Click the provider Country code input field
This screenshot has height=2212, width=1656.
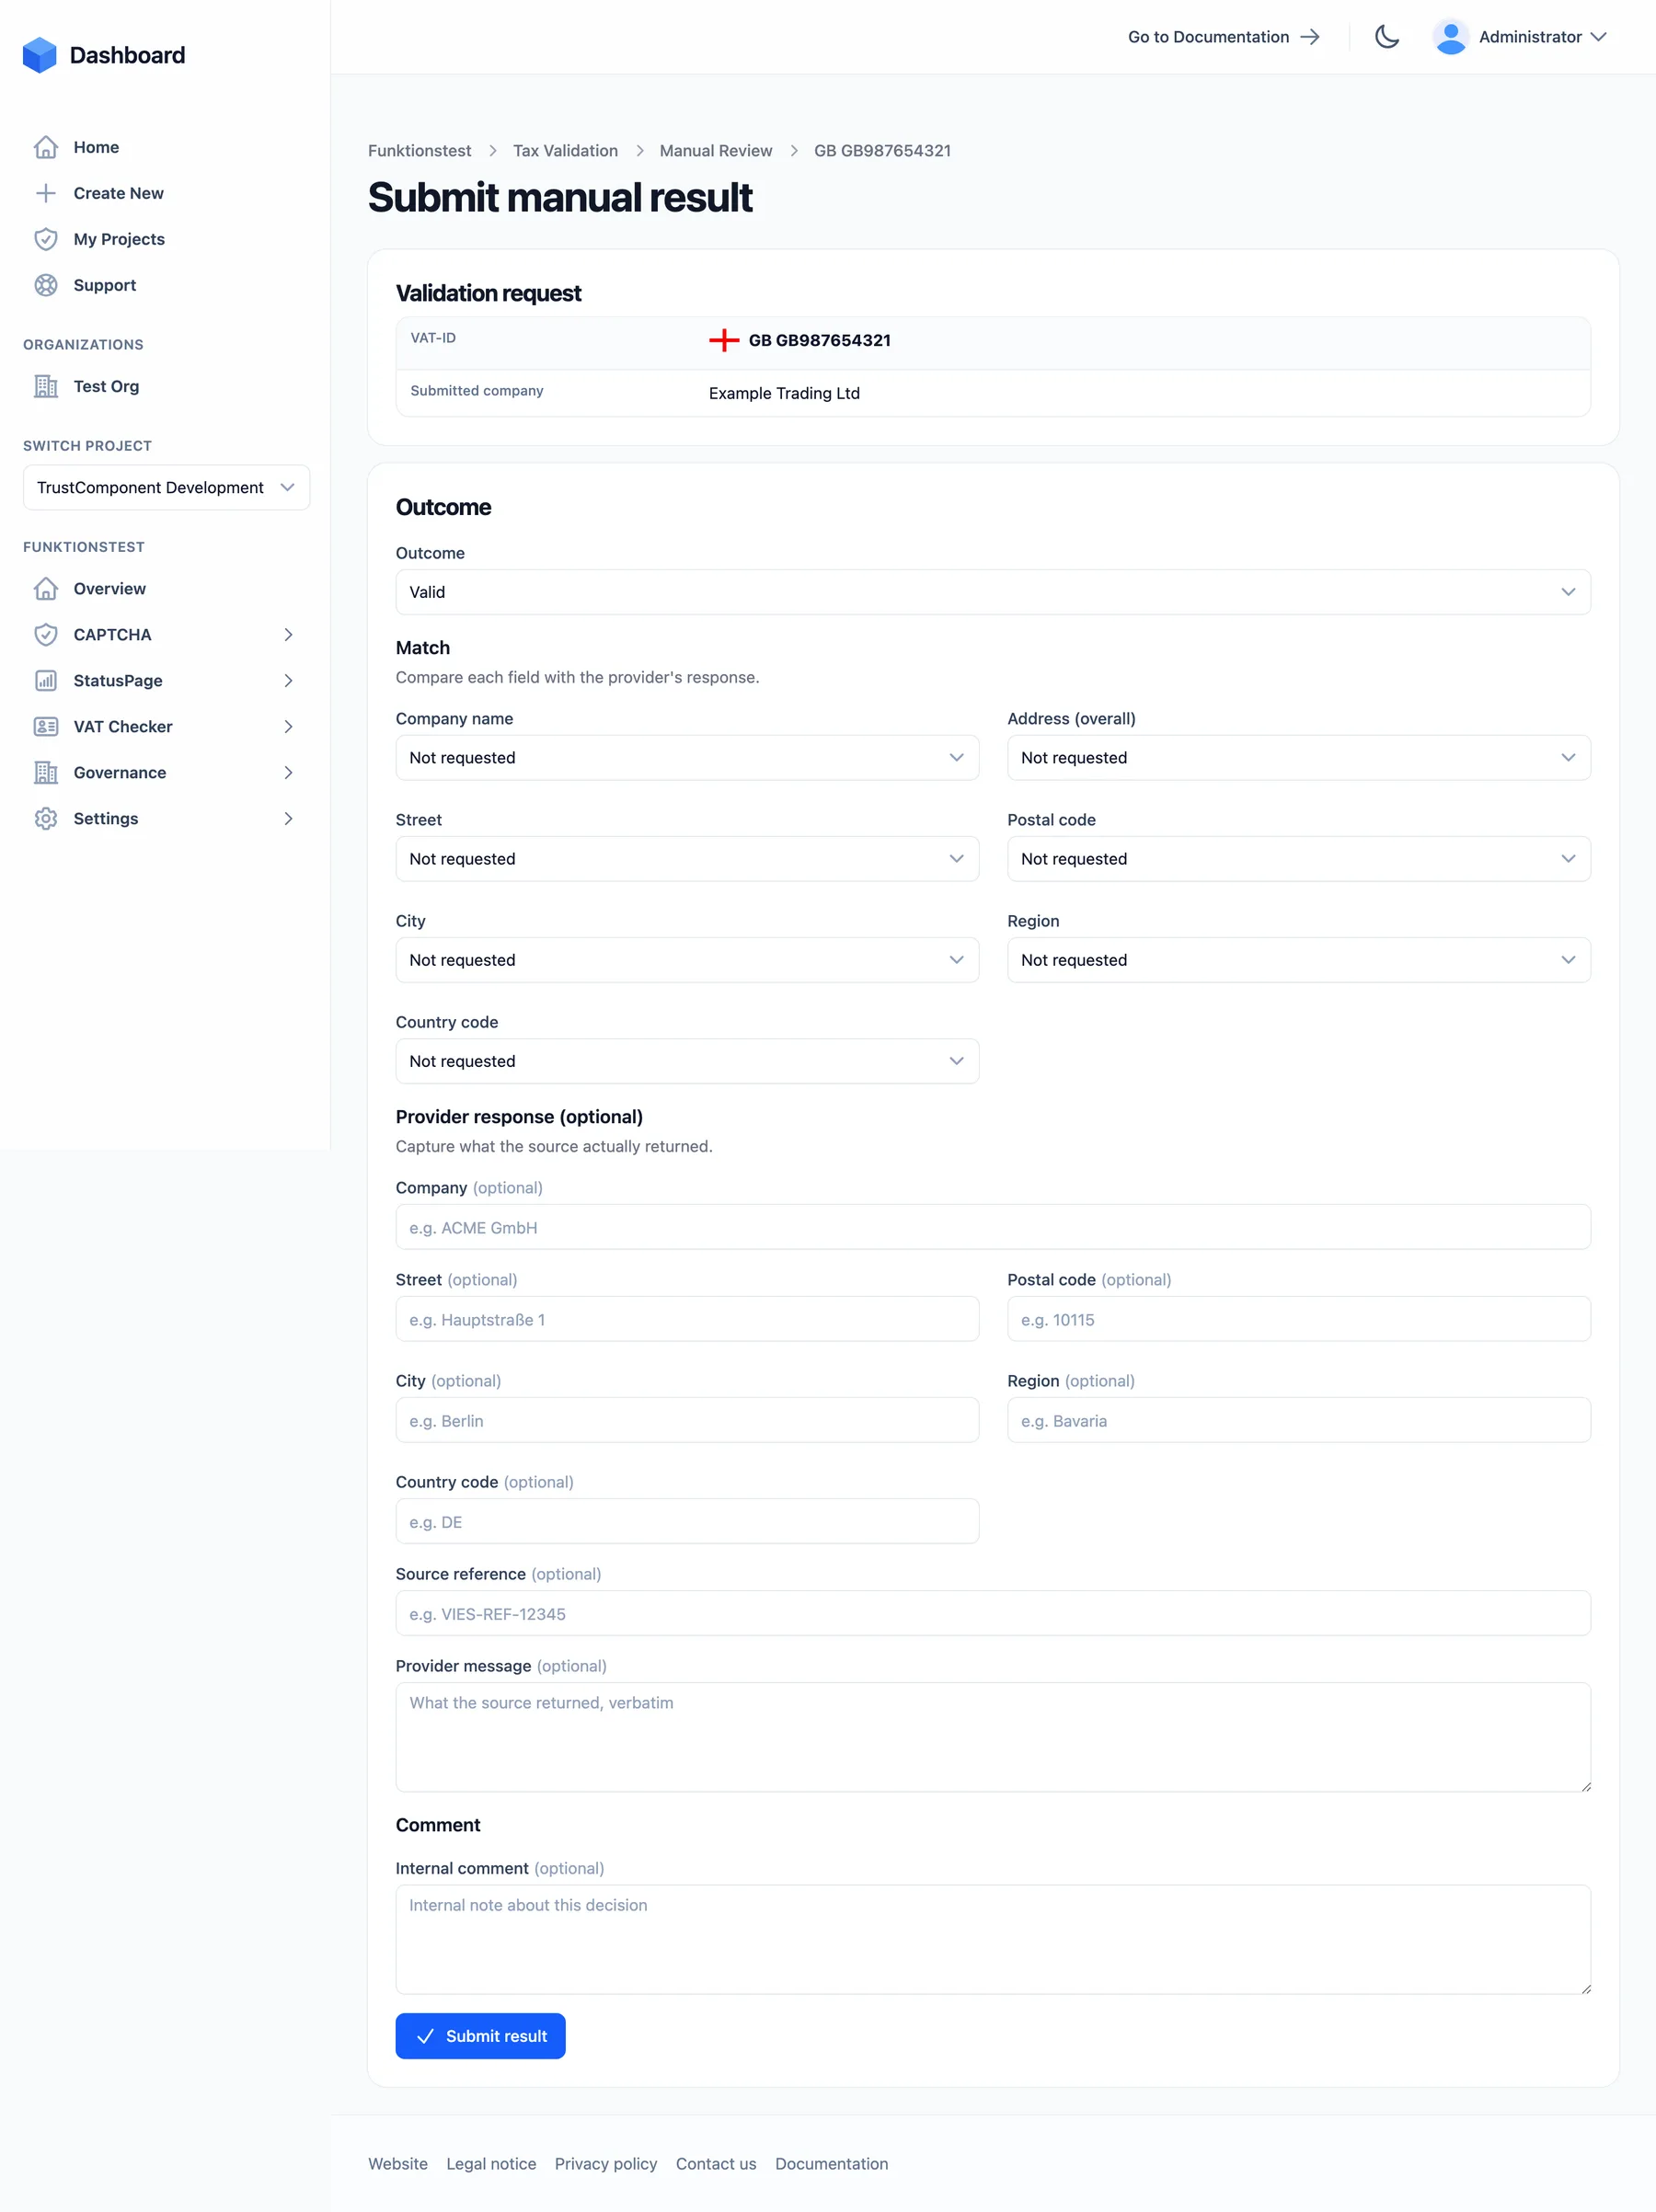point(687,1521)
